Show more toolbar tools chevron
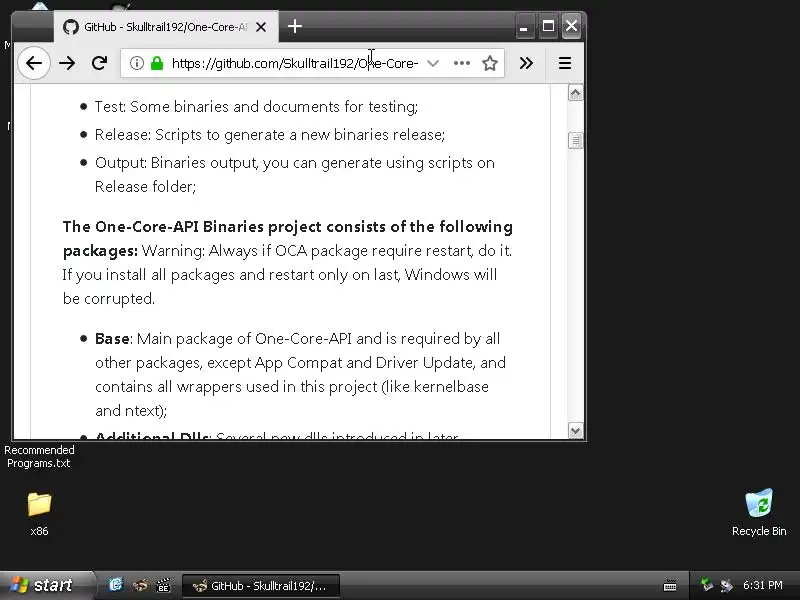The width and height of the screenshot is (800, 600). coord(526,63)
